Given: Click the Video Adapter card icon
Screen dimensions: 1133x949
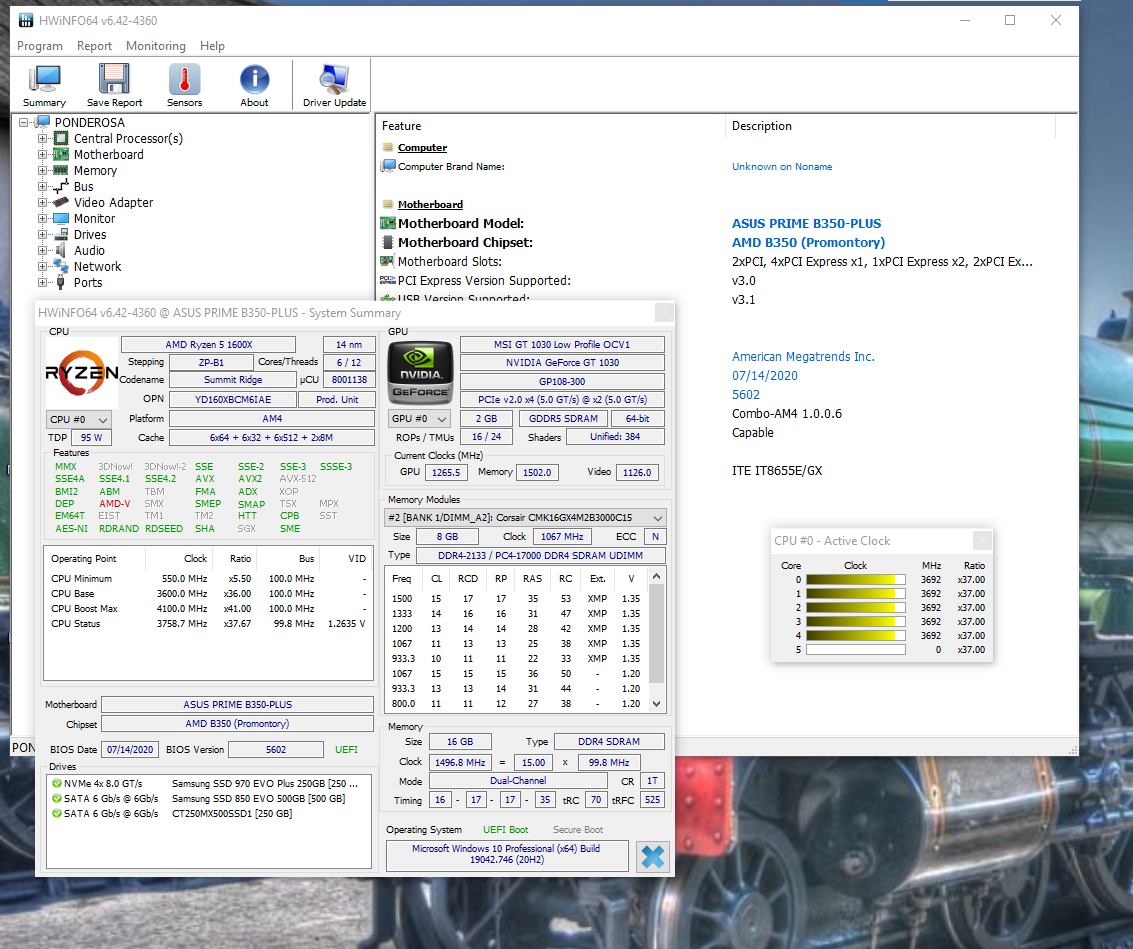Looking at the screenshot, I should point(61,202).
